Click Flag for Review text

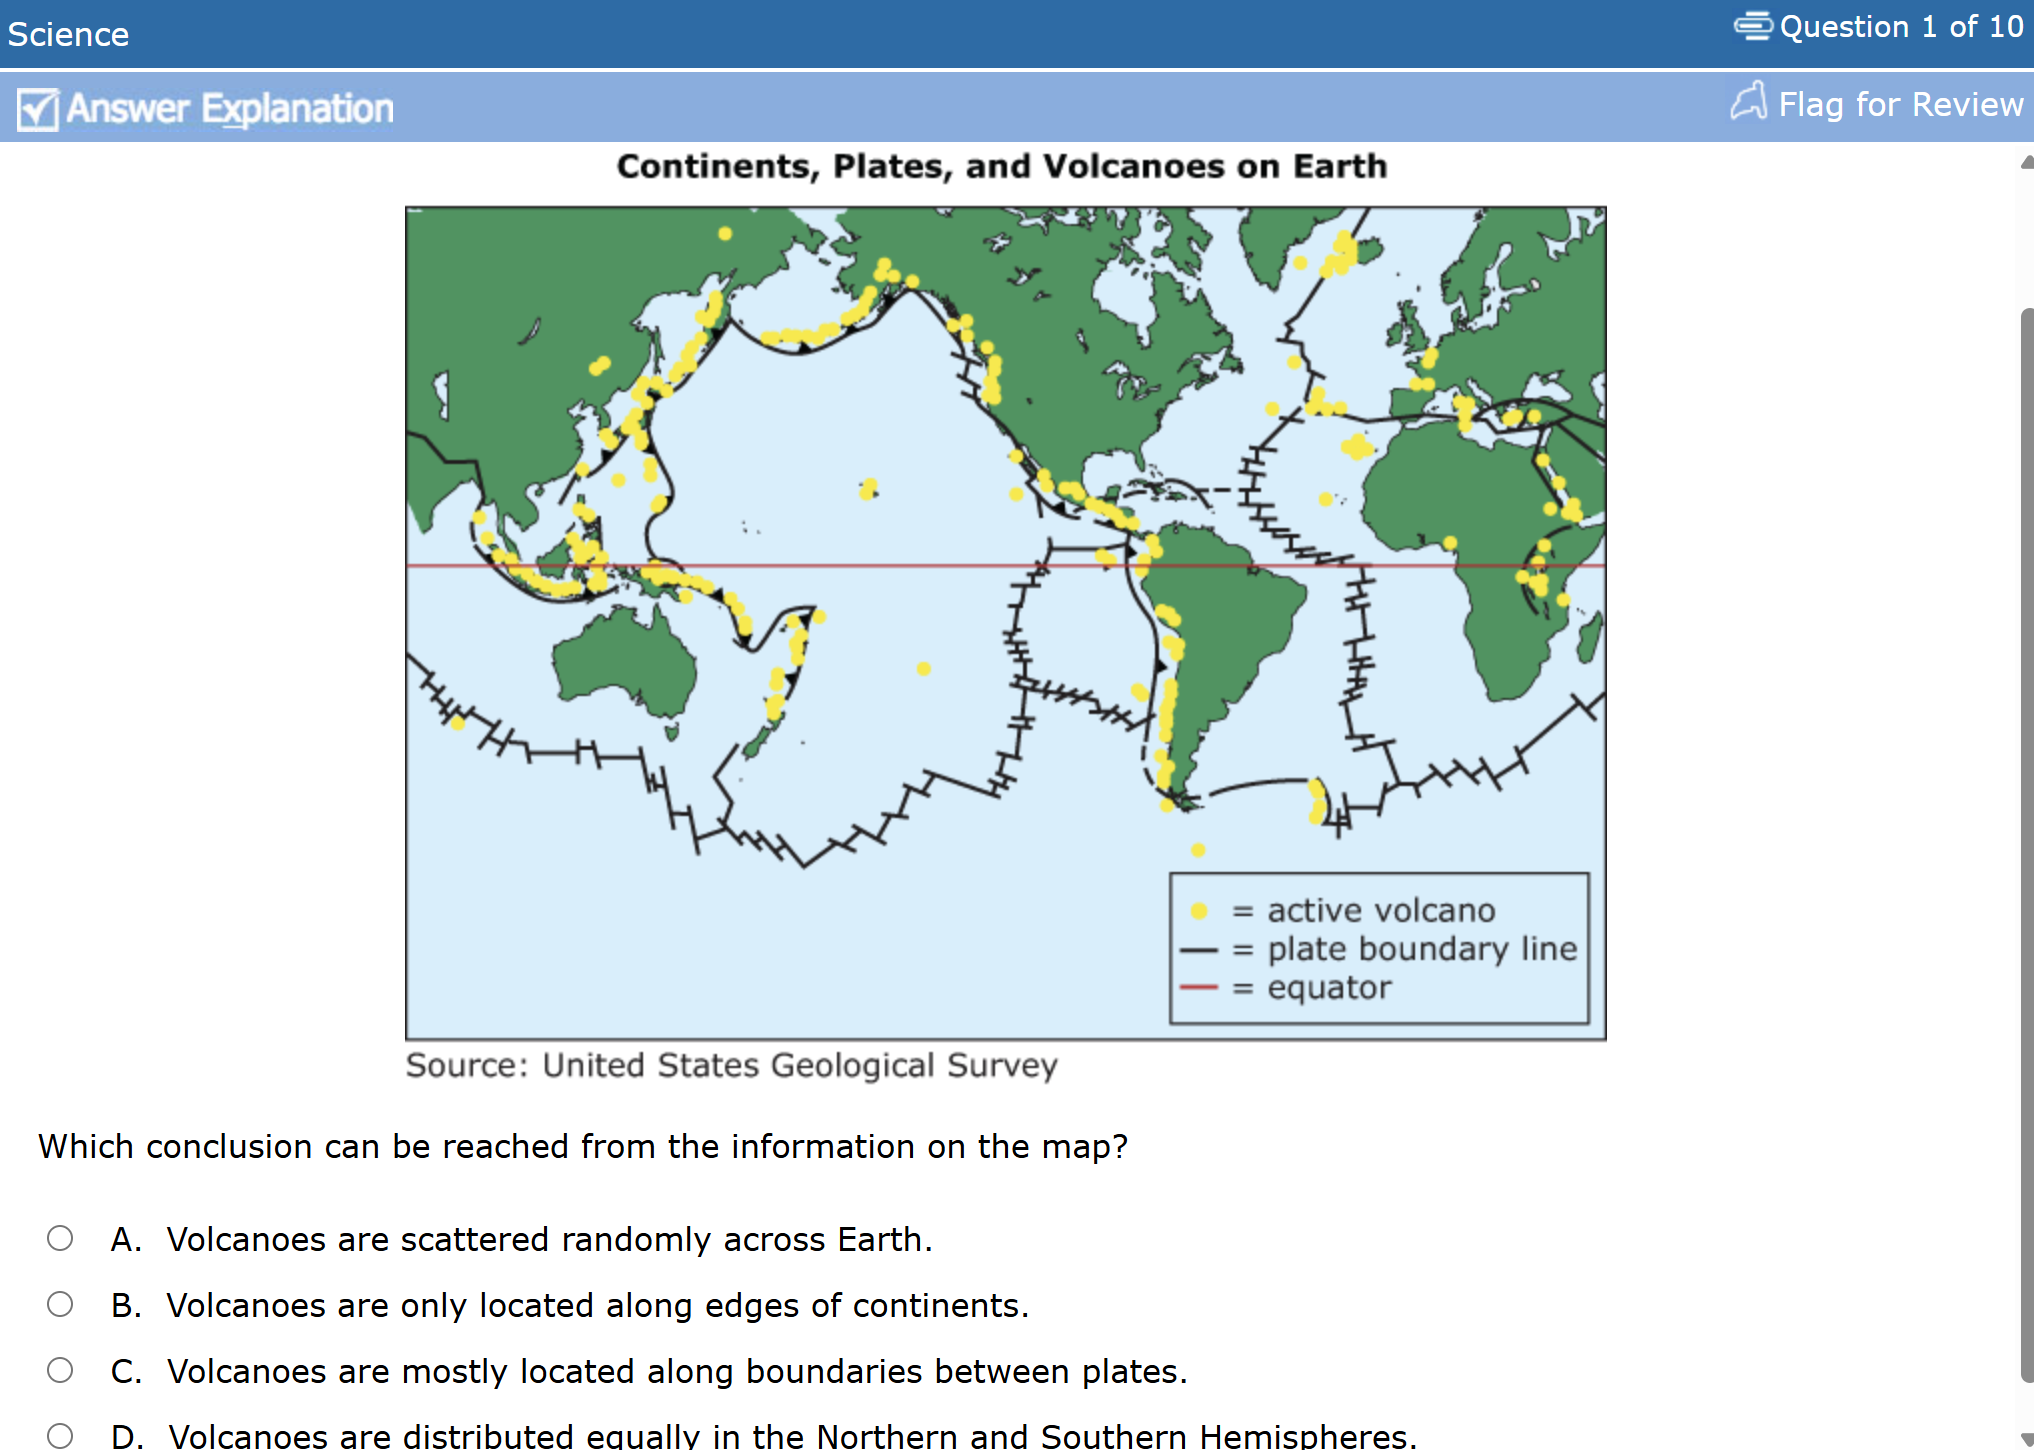(x=1900, y=104)
